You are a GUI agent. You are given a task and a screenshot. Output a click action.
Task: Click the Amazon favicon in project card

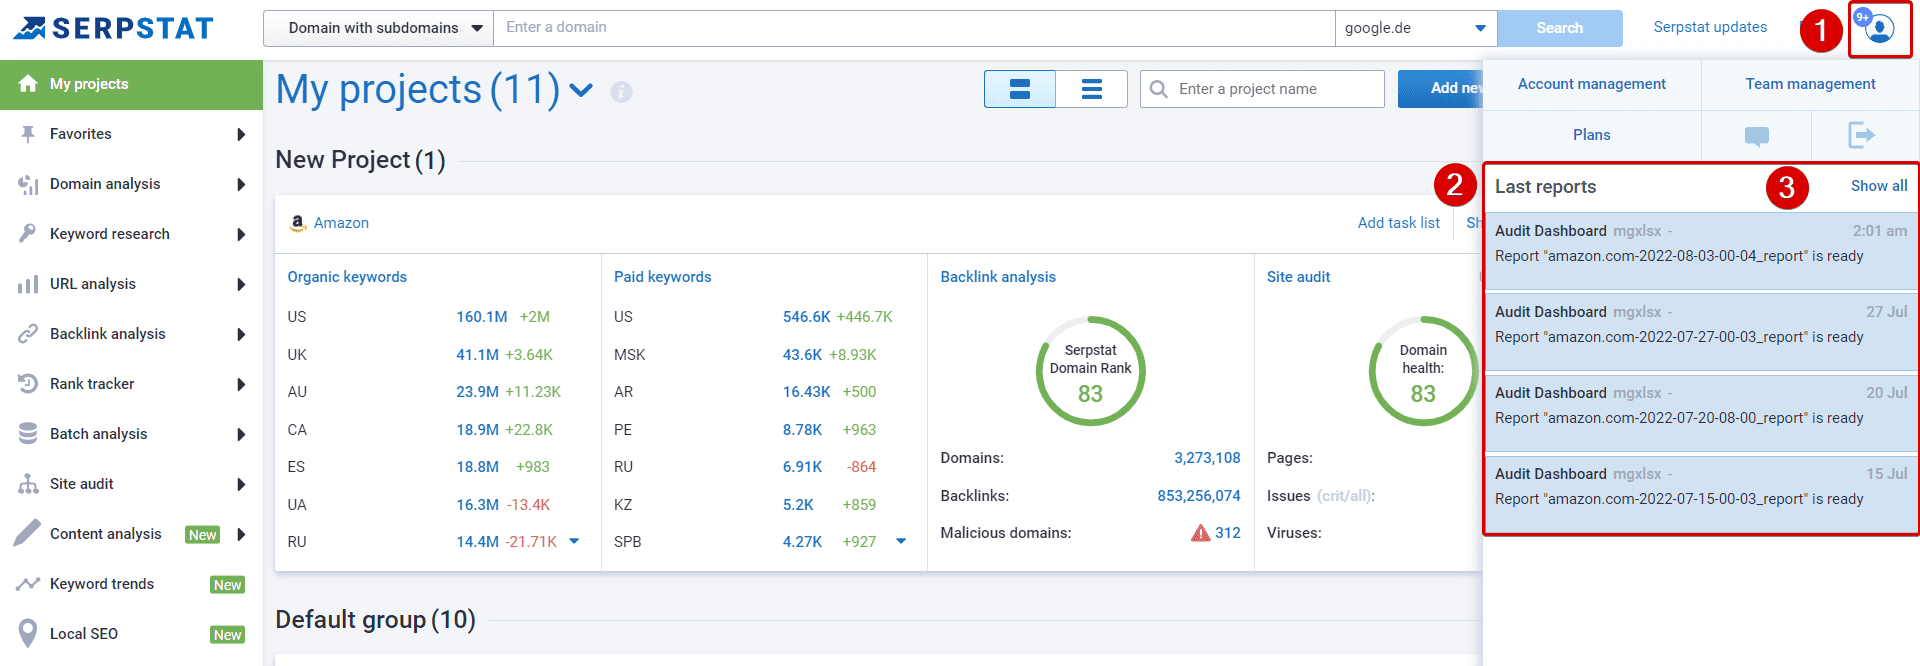click(x=297, y=223)
